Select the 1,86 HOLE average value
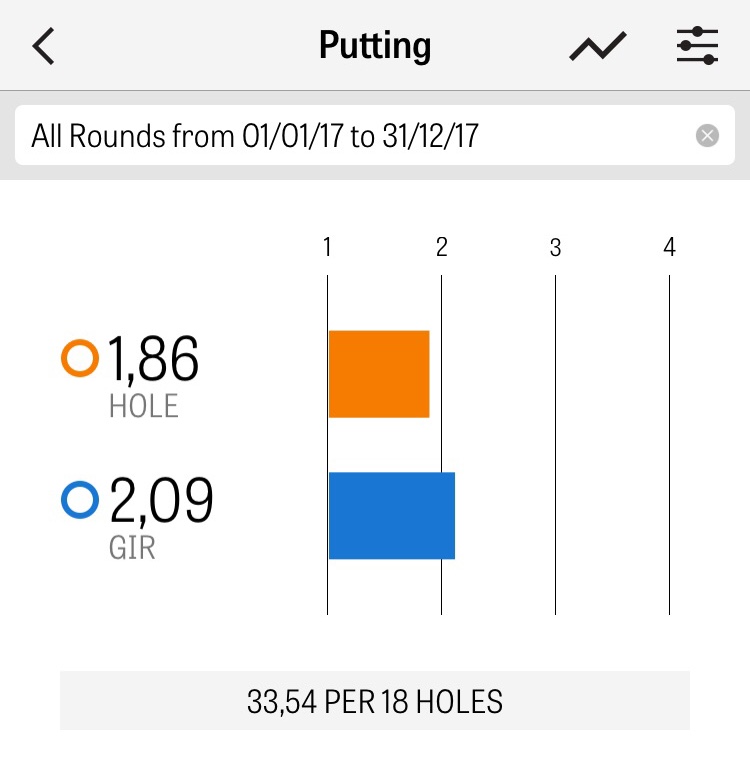This screenshot has height=771, width=750. pyautogui.click(x=153, y=358)
